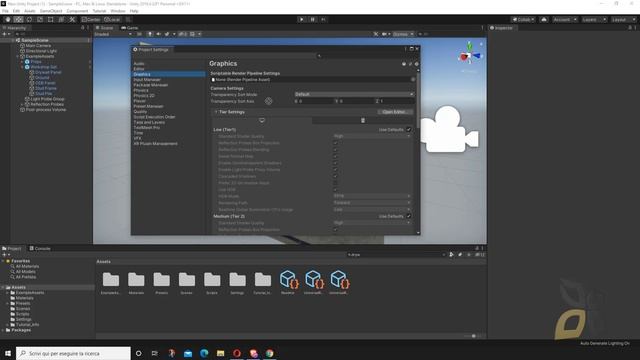Select the Hand tool in Unity toolbar
The height and width of the screenshot is (360, 640).
pyautogui.click(x=8, y=19)
